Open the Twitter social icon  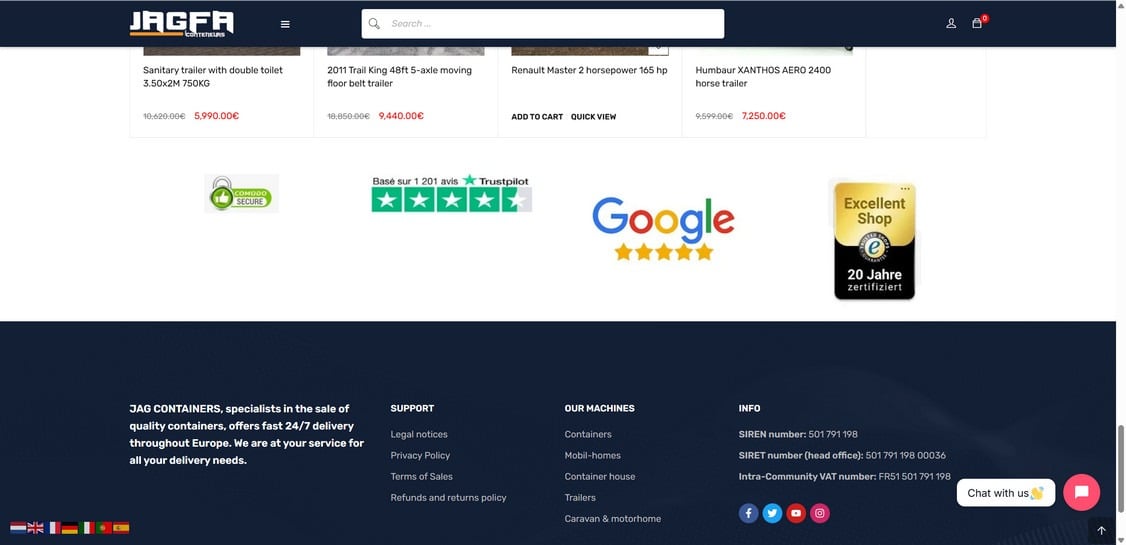772,513
